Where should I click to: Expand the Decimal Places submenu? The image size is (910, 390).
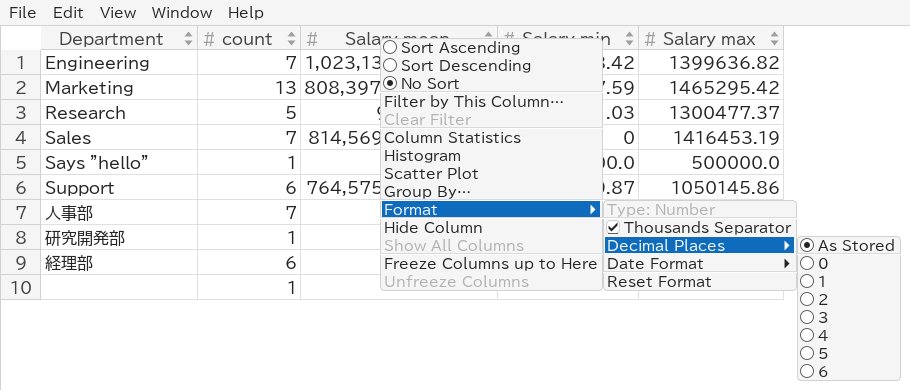pyautogui.click(x=699, y=245)
